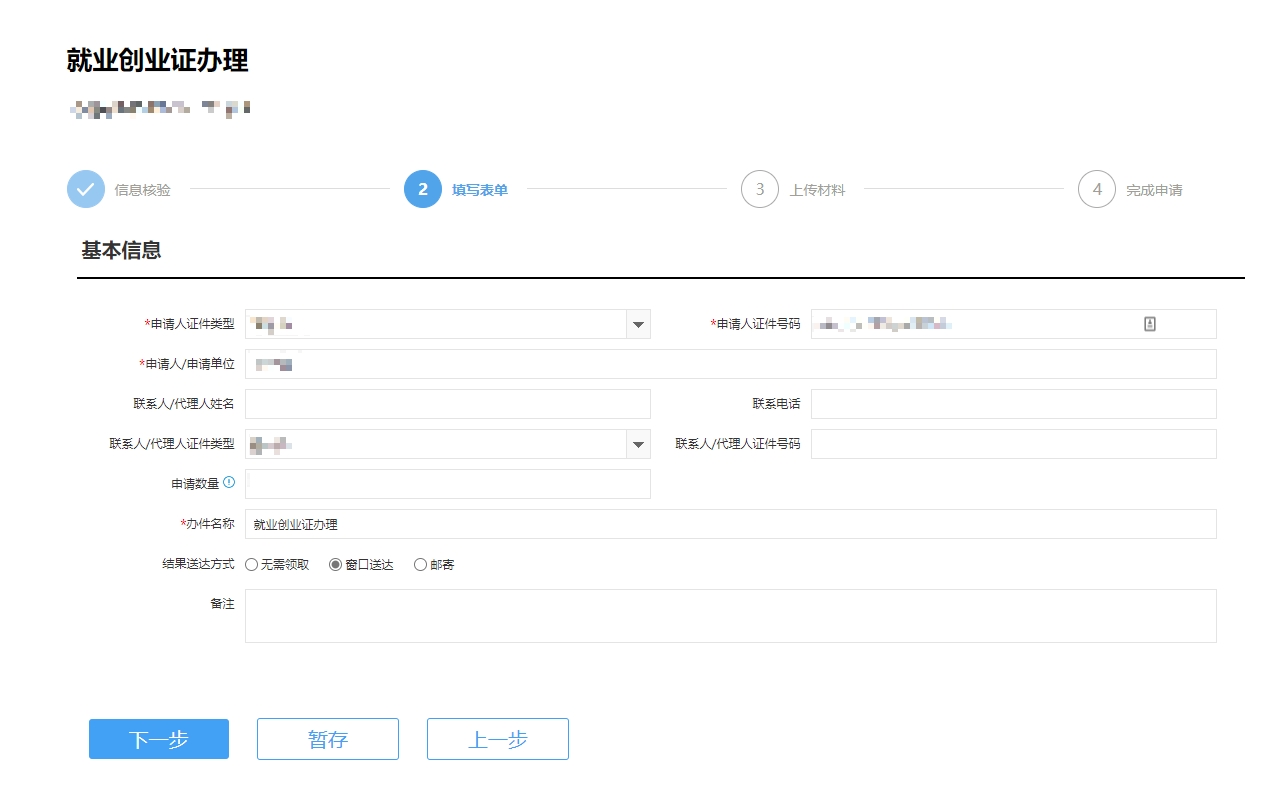Select the 窗口送达 radio option
This screenshot has width=1279, height=804.
[x=336, y=565]
